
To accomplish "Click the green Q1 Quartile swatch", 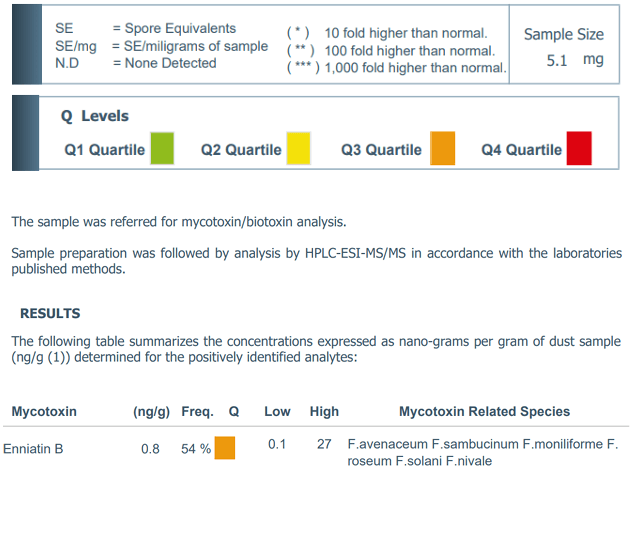I will click(162, 148).
